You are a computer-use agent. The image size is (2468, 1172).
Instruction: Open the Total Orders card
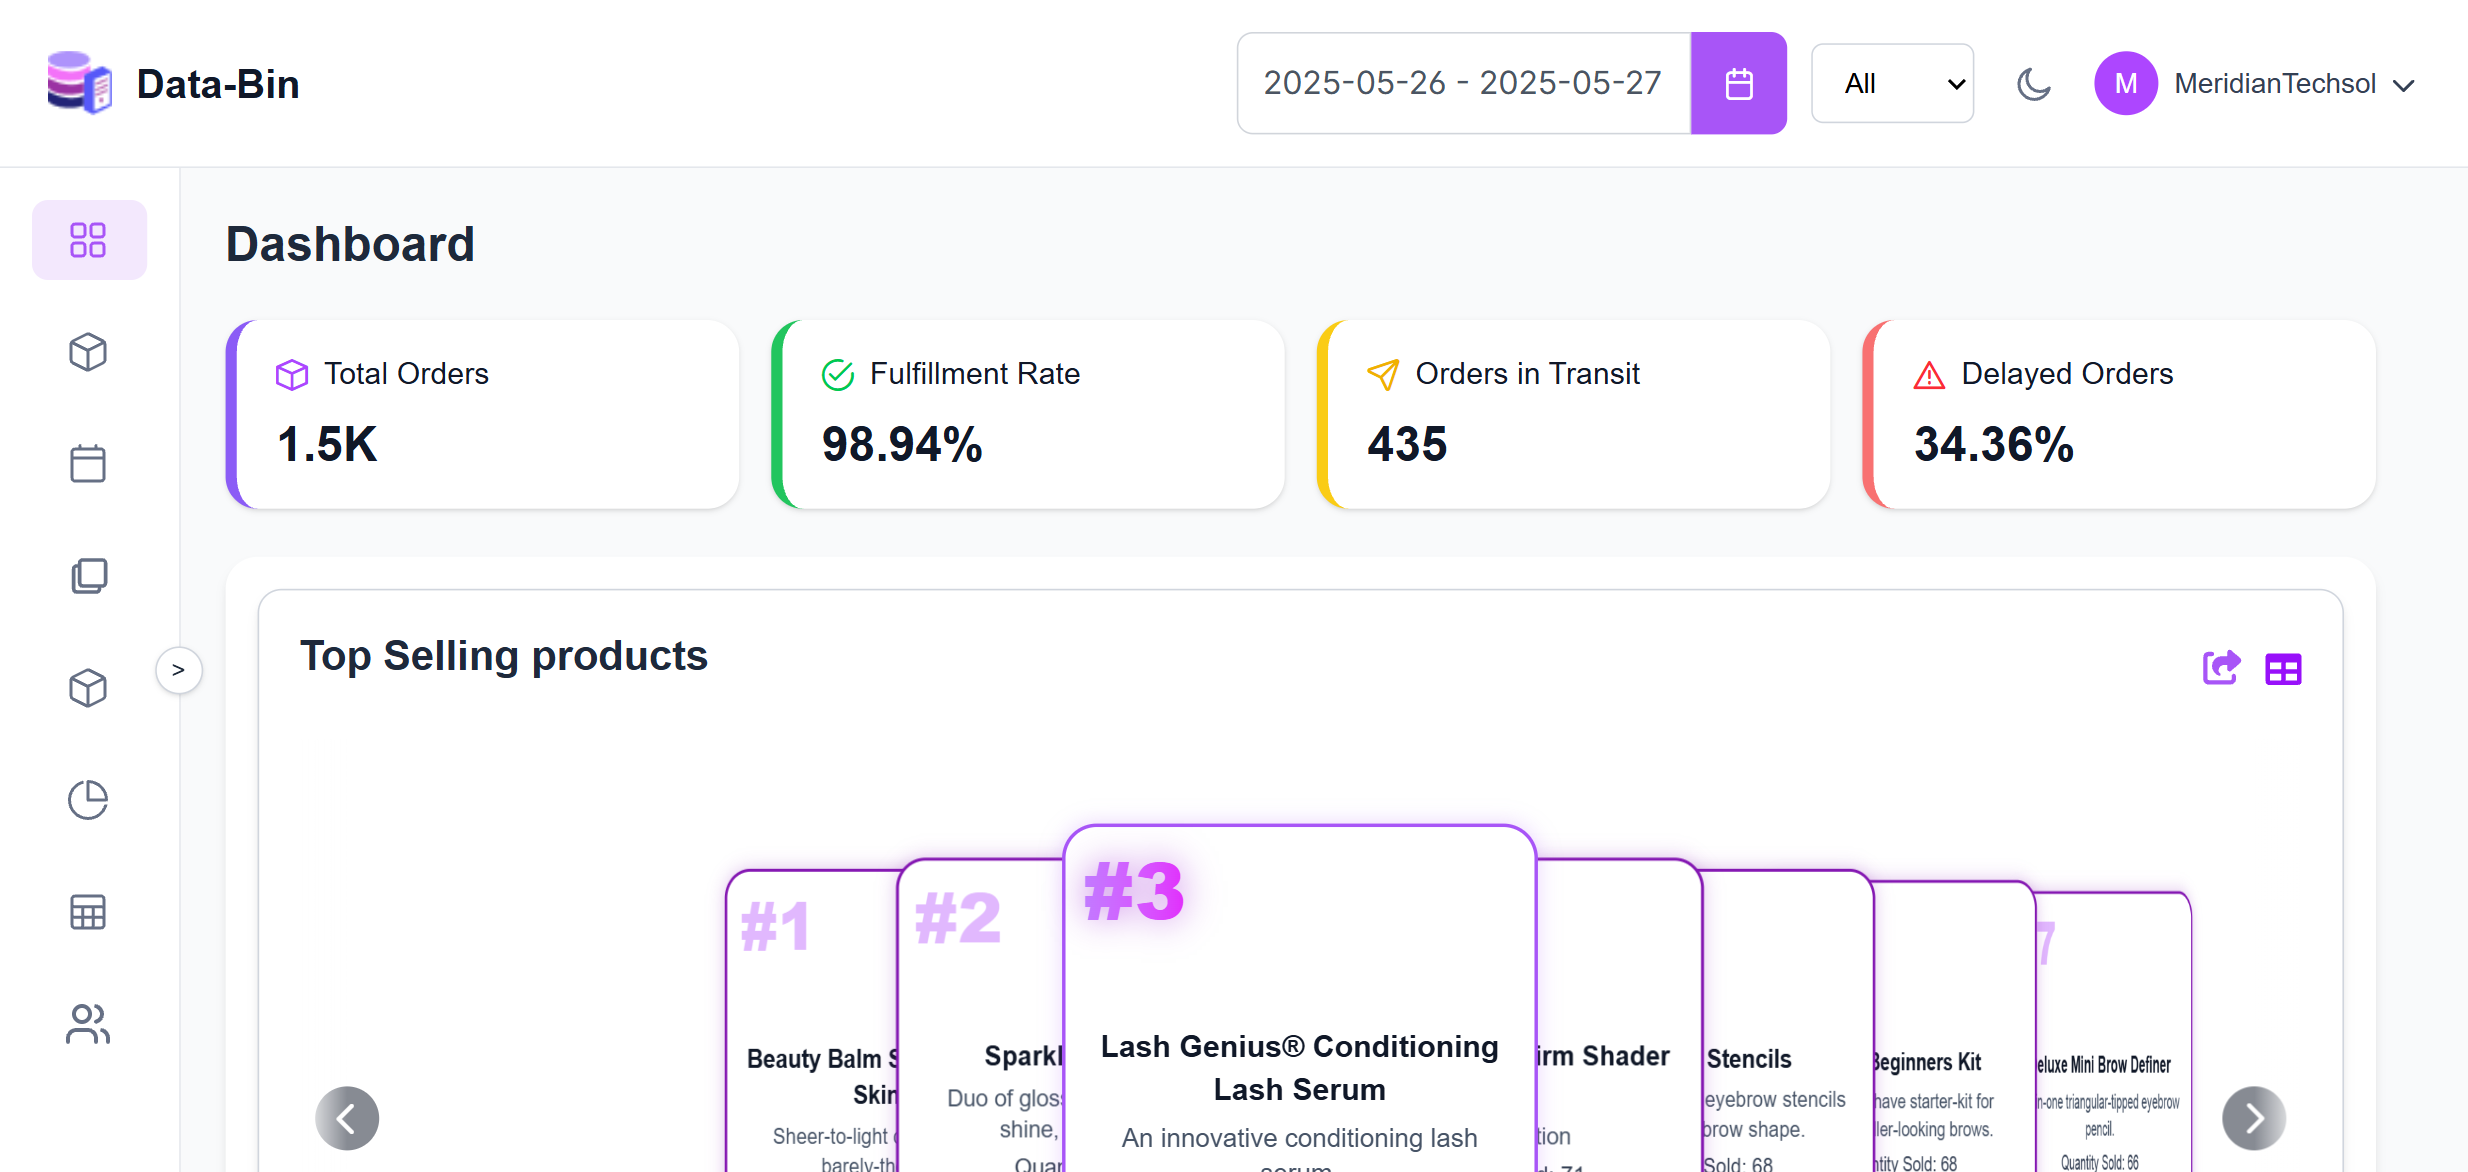(x=483, y=414)
